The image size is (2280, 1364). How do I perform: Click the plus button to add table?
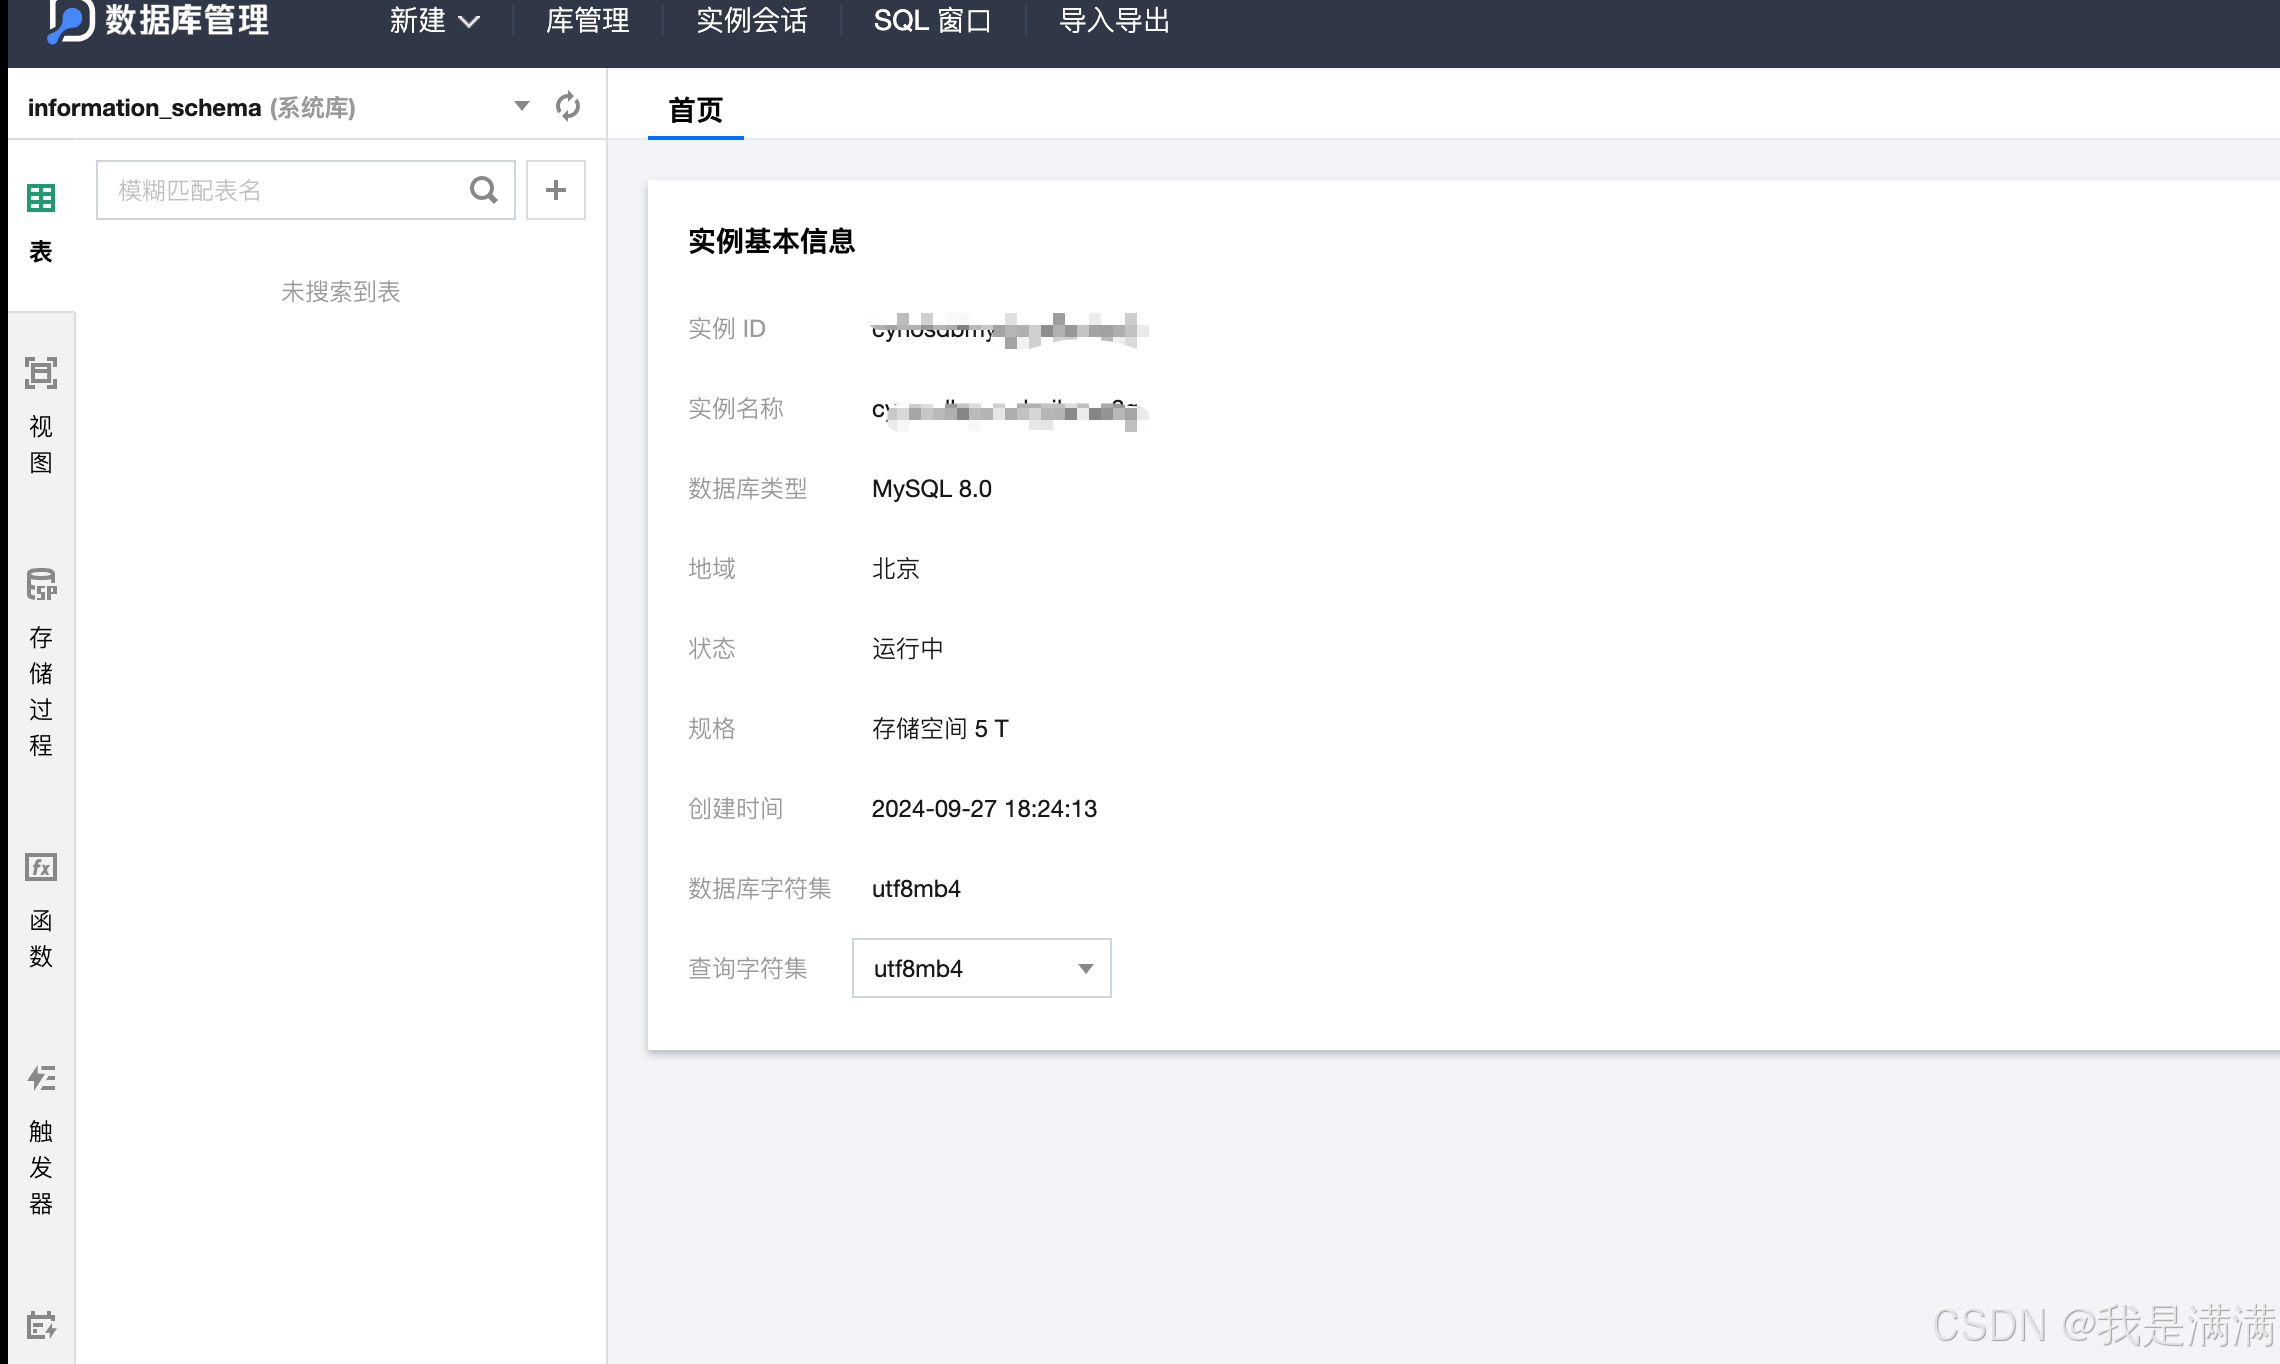coord(556,190)
